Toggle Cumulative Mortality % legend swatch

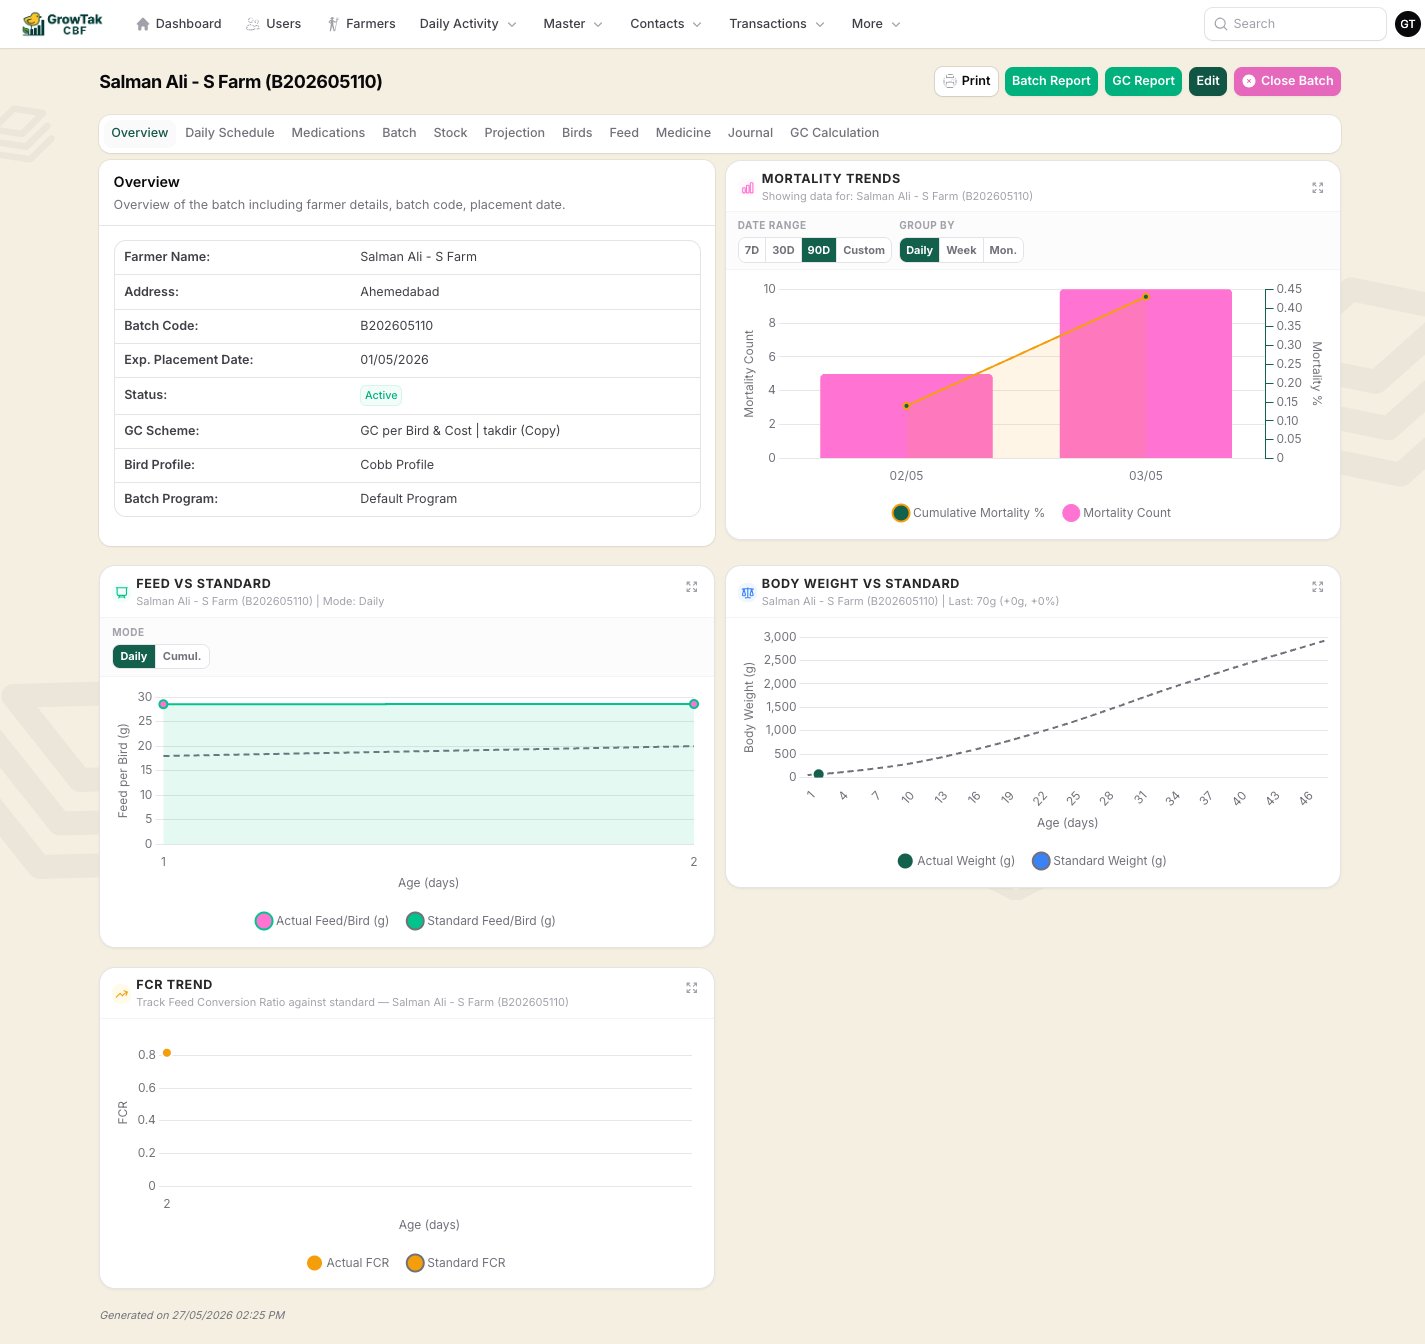(901, 513)
